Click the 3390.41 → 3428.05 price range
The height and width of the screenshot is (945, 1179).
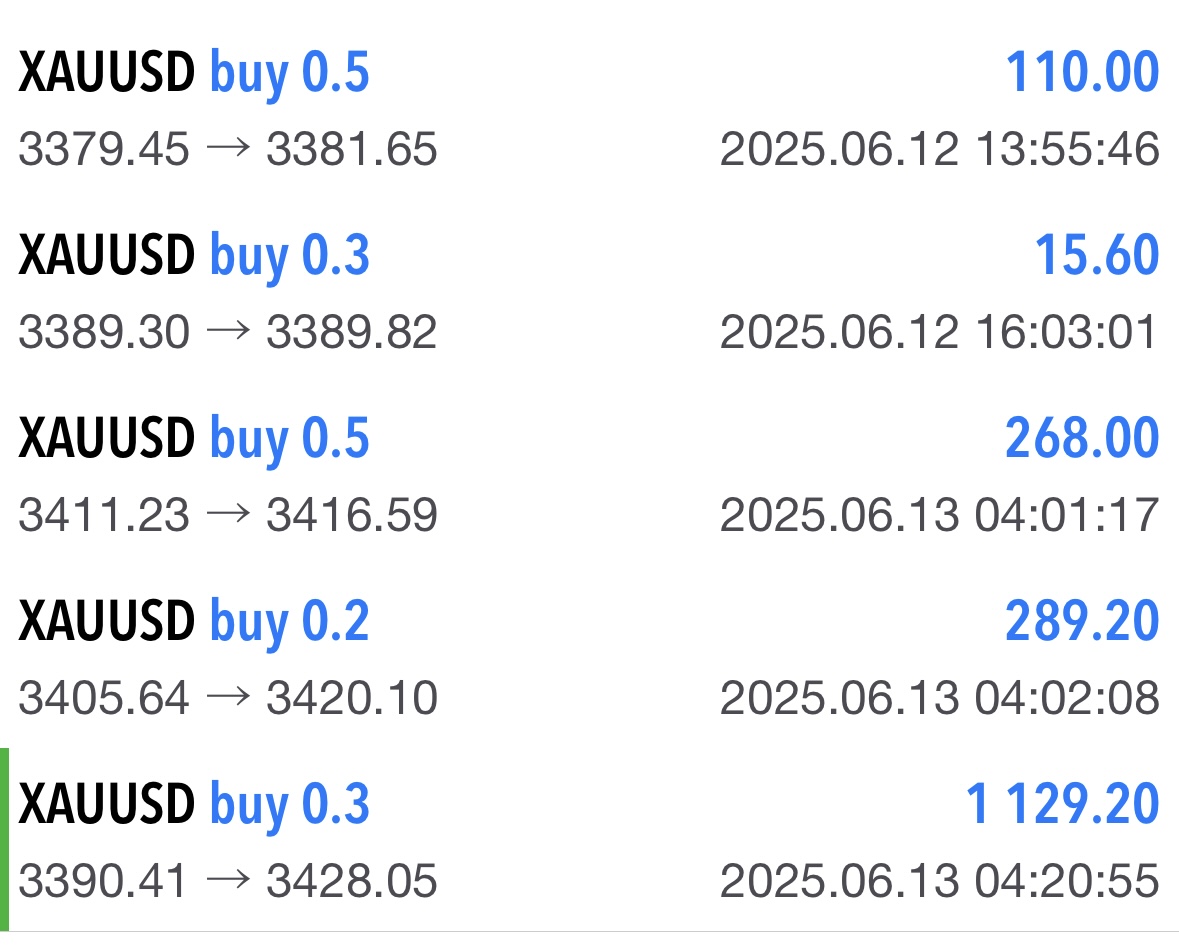(228, 882)
